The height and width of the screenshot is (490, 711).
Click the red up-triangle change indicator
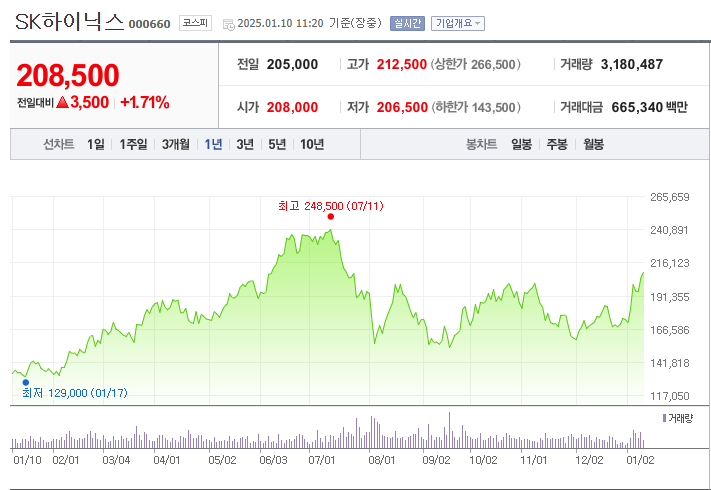[62, 102]
